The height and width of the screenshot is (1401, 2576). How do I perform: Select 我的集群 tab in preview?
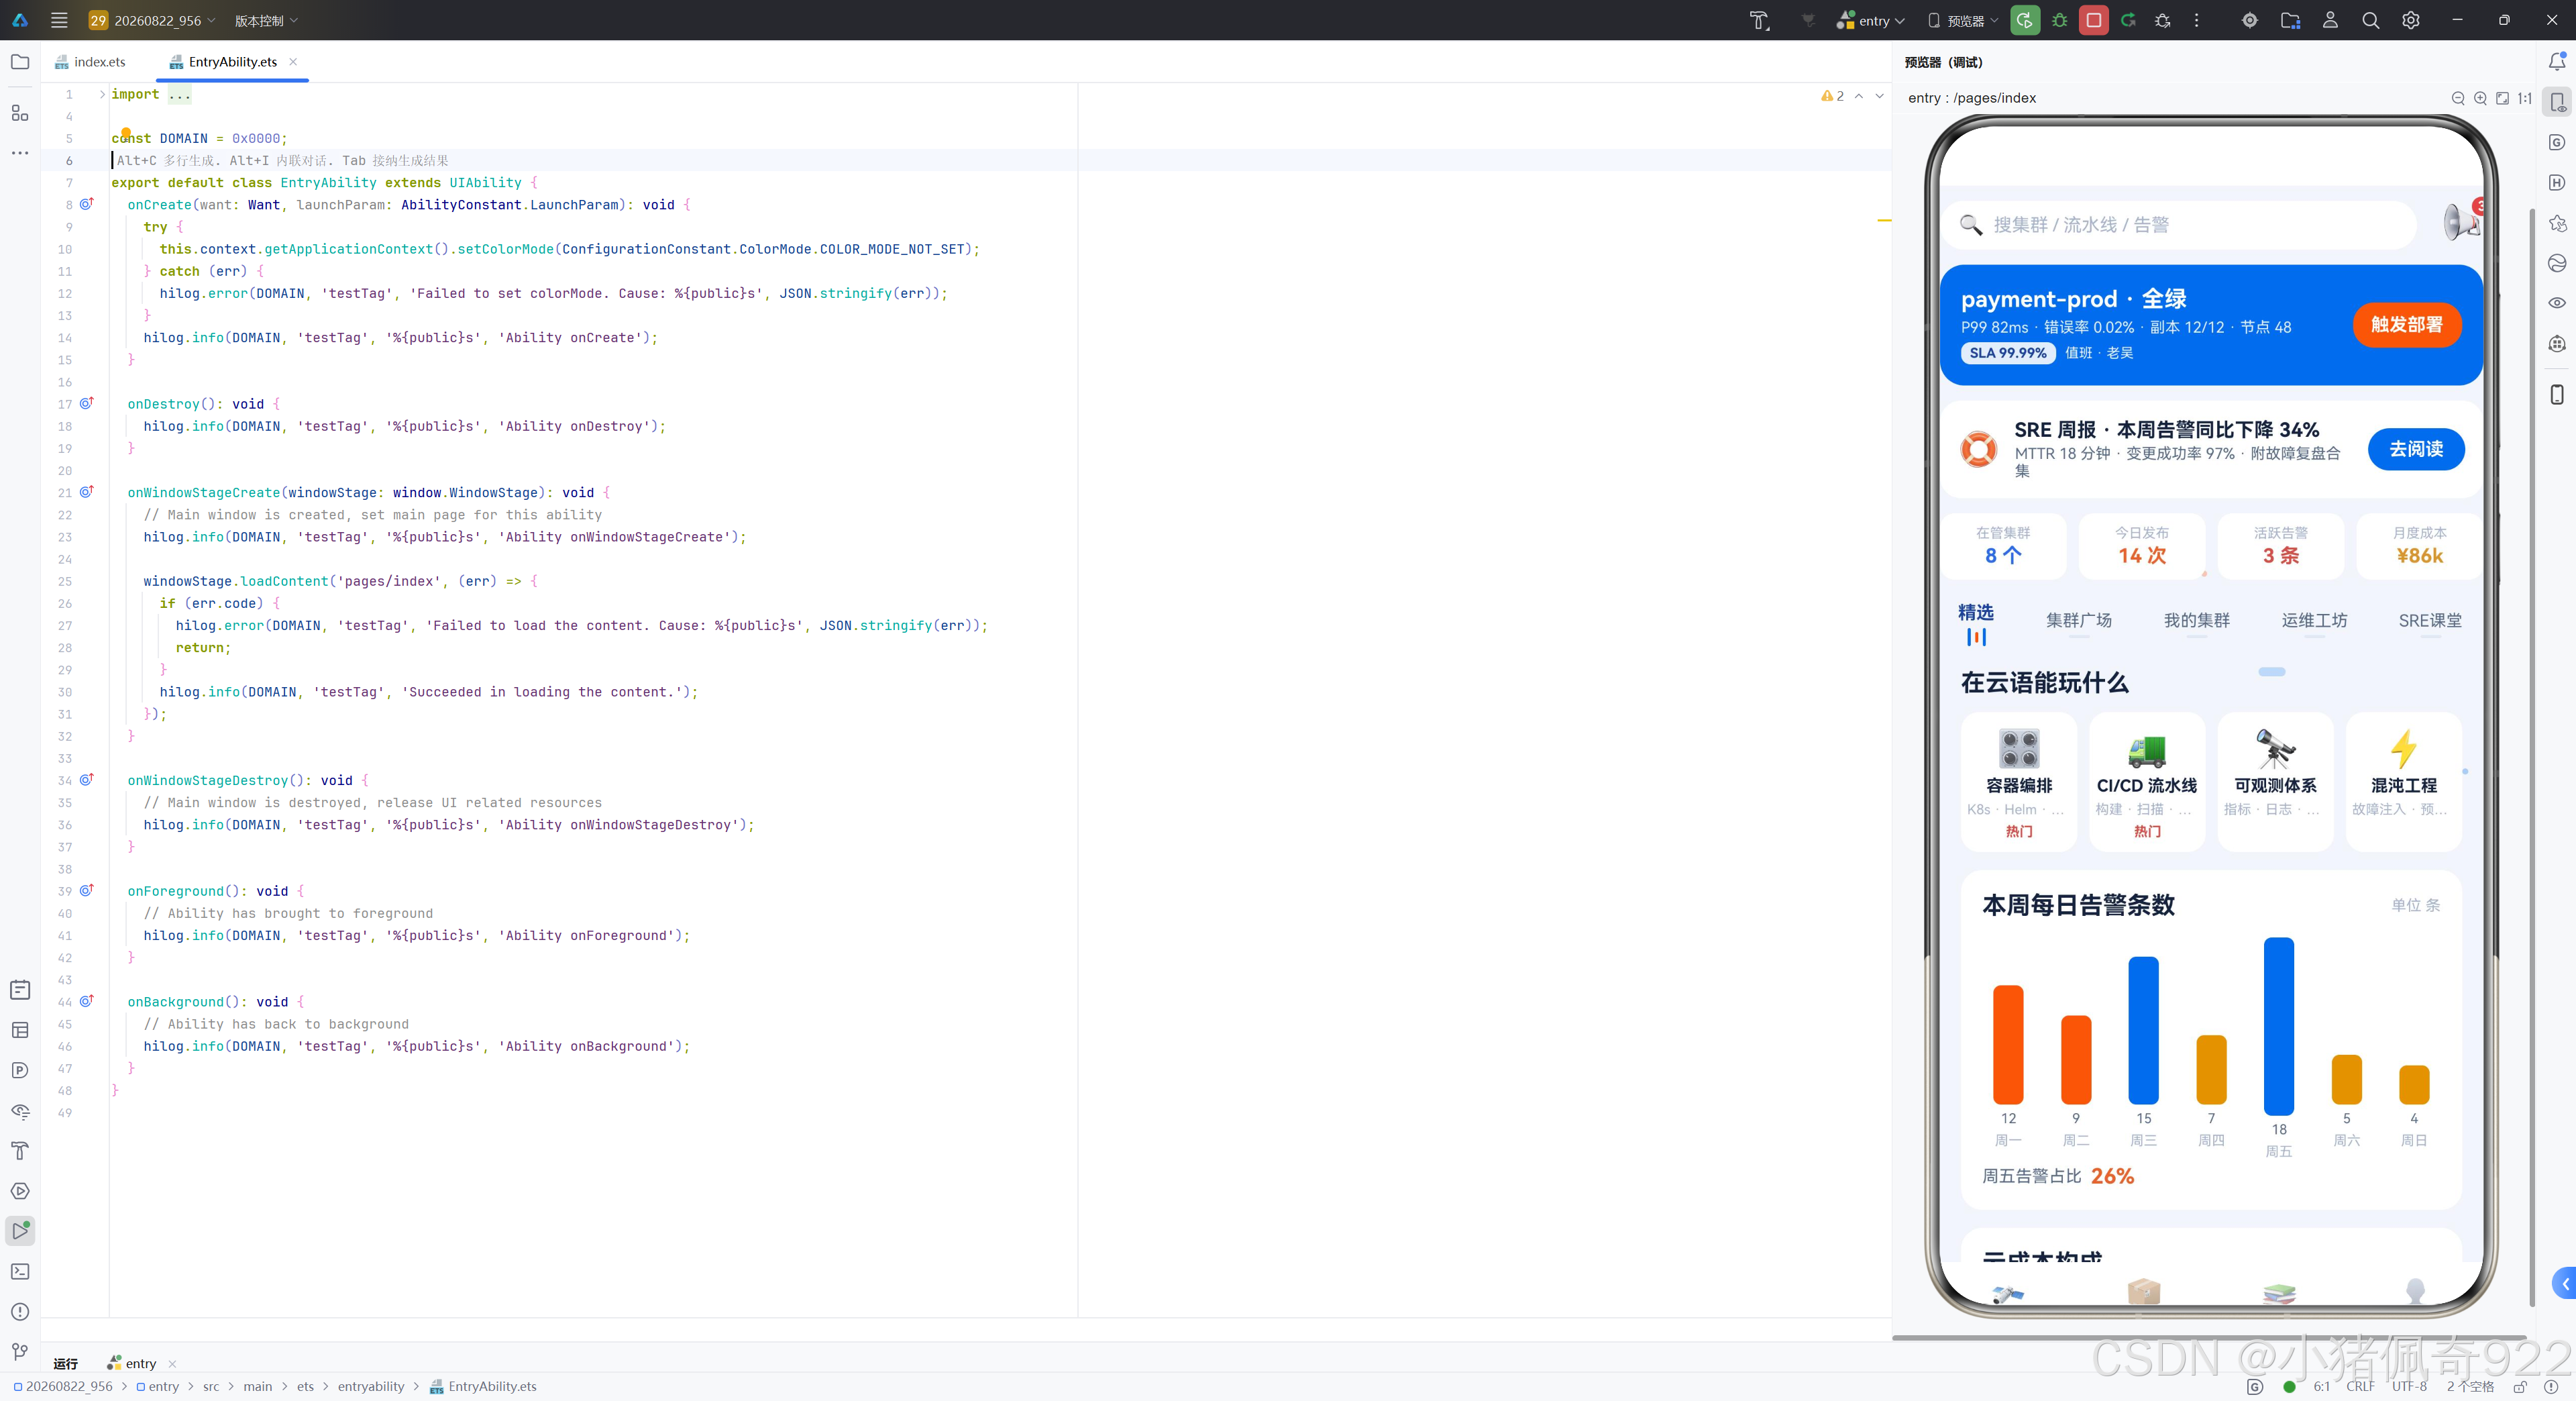click(x=2197, y=620)
